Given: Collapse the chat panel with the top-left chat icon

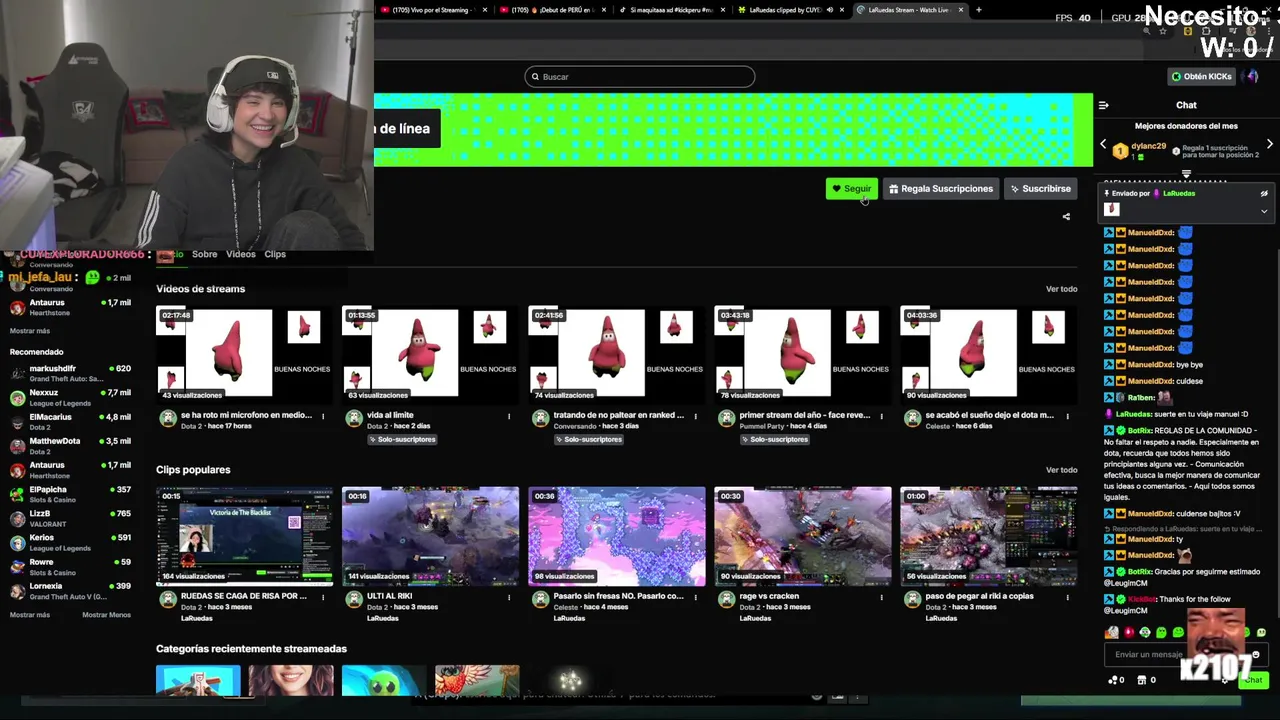Looking at the screenshot, I should click(x=1103, y=105).
